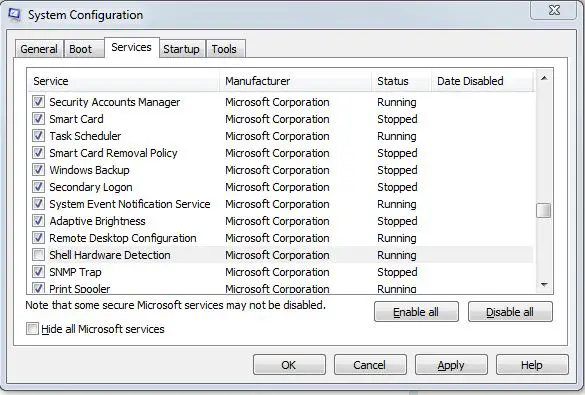Image resolution: width=585 pixels, height=395 pixels.
Task: Click the scrollbar up arrow
Action: 544,78
